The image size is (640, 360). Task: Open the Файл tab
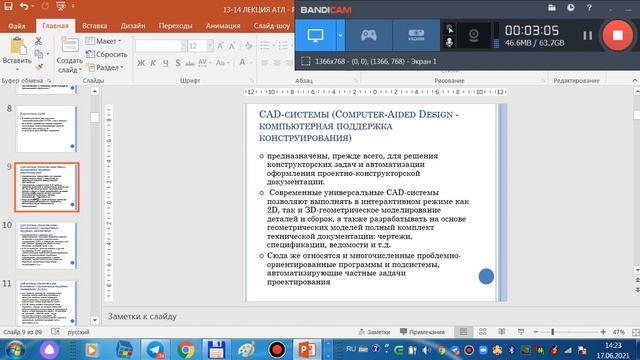17,26
